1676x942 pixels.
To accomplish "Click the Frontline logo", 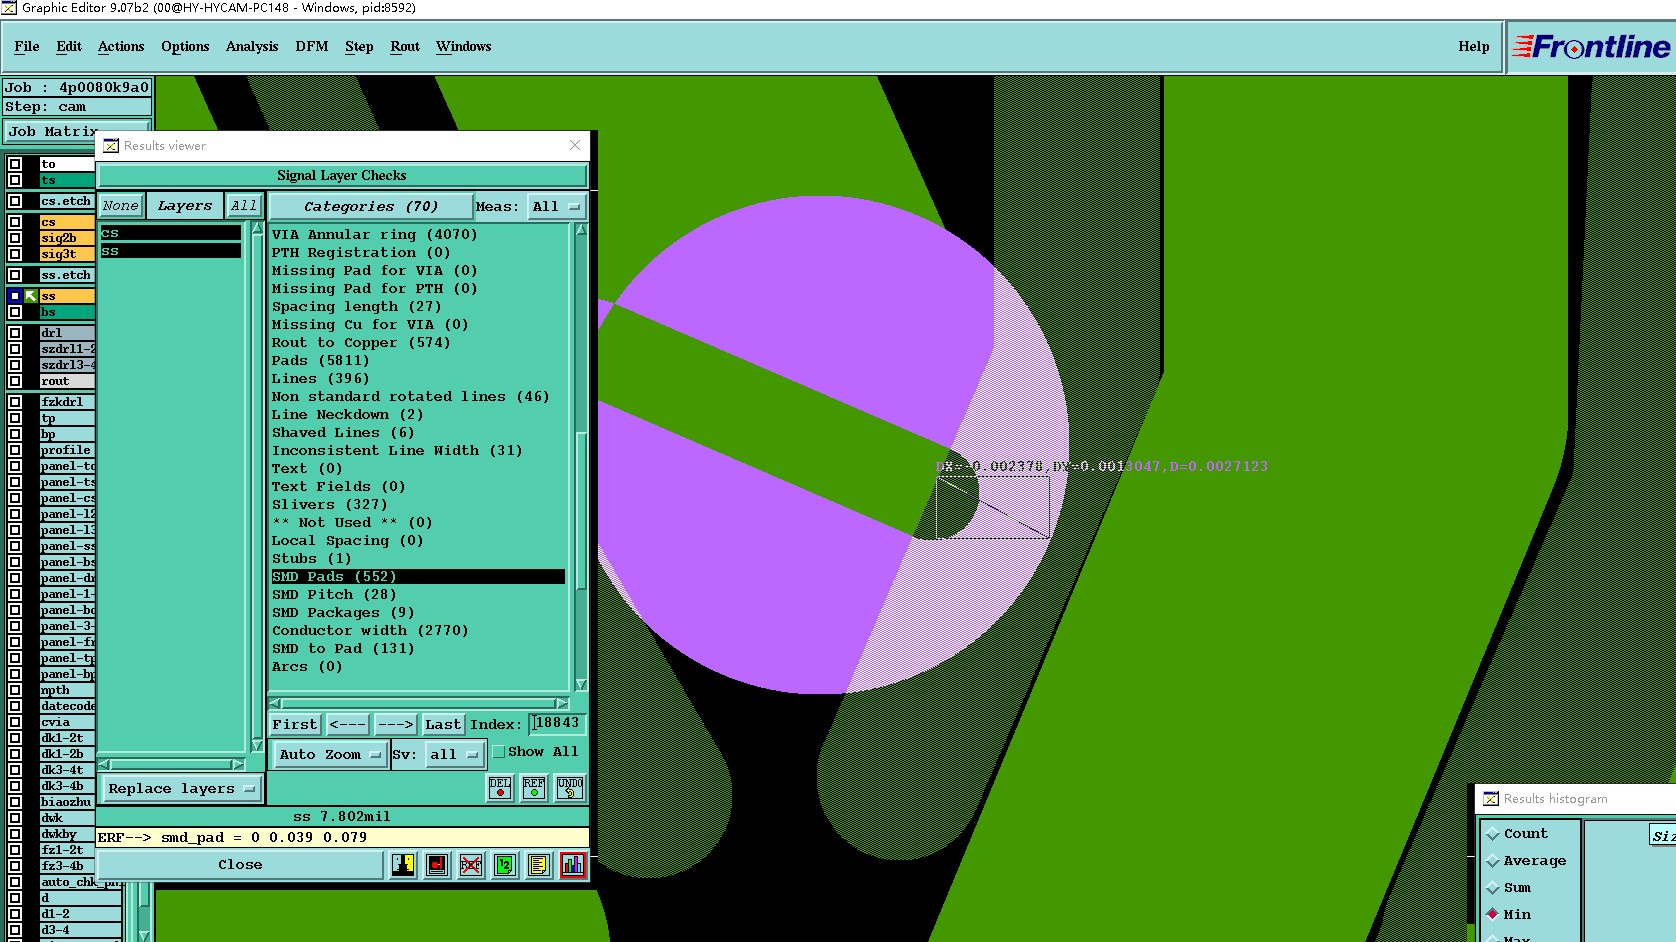I will [x=1591, y=47].
